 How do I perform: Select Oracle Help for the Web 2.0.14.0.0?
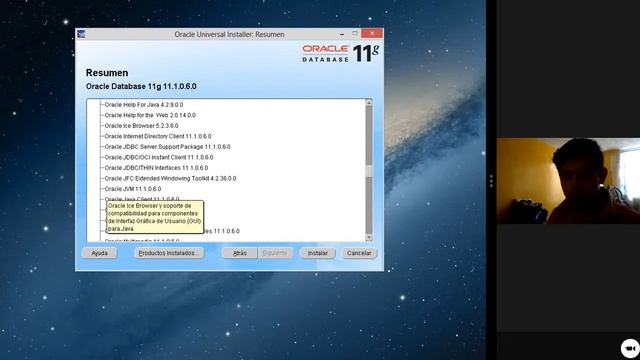(x=150, y=116)
